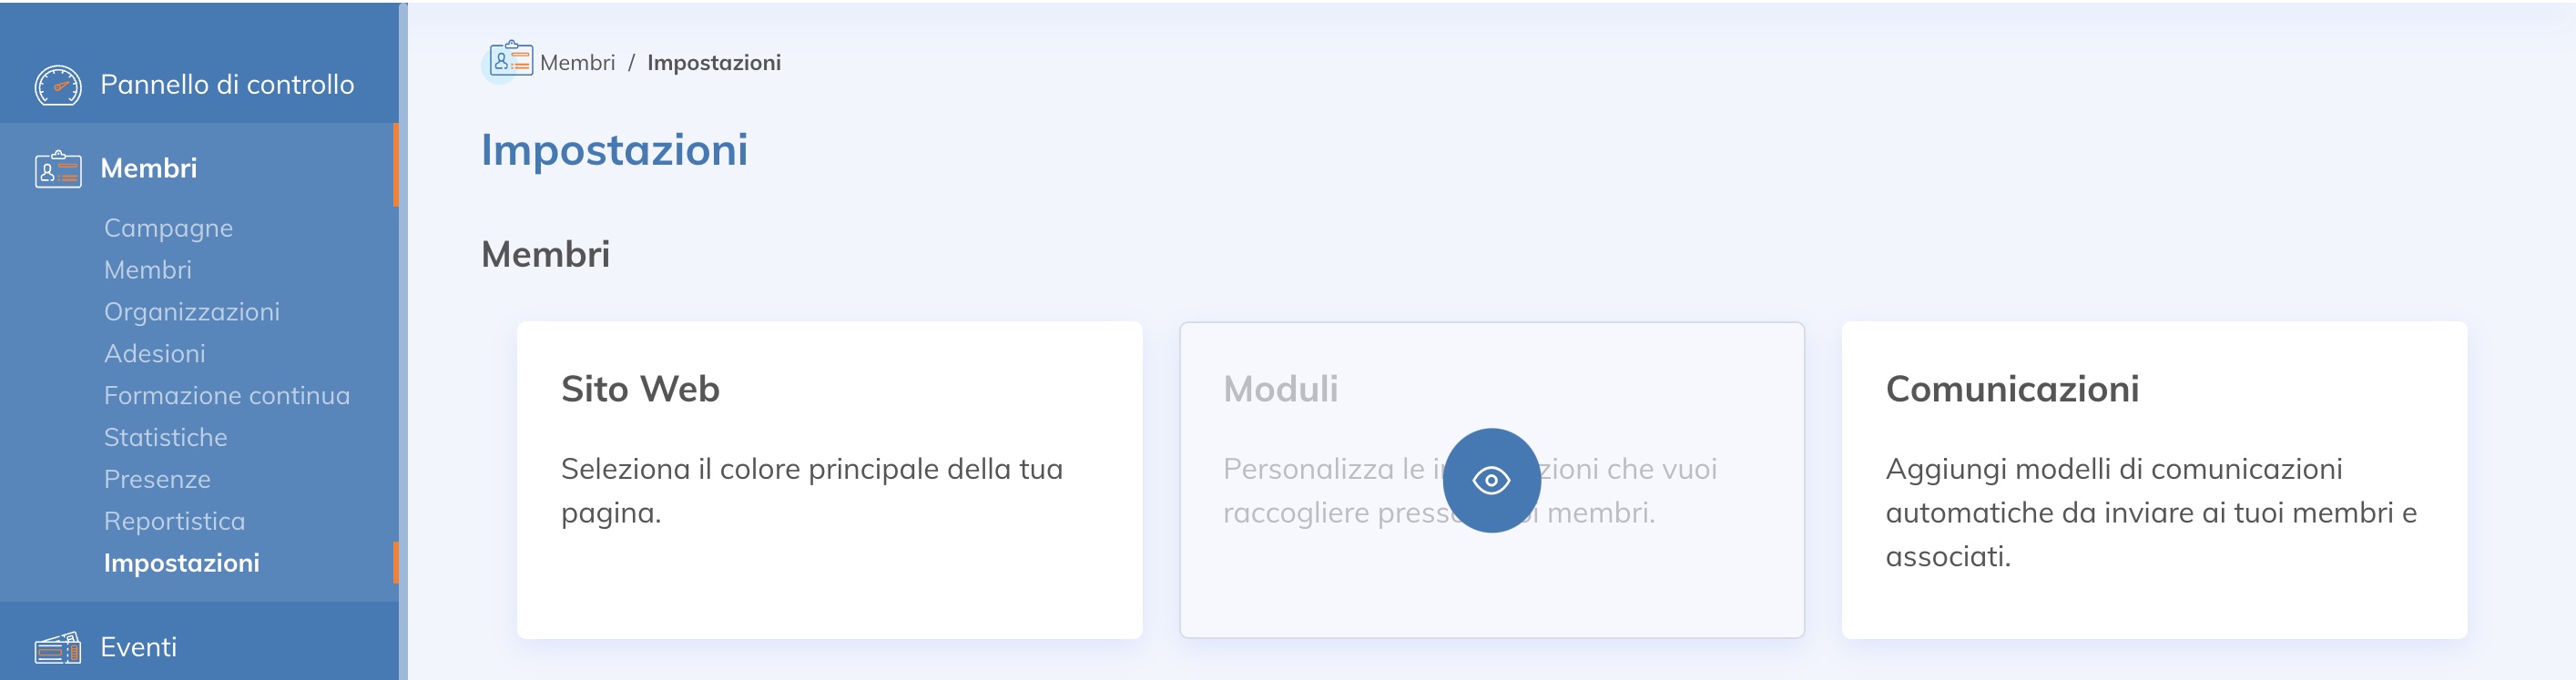Select Membri submenu item under Membri
The width and height of the screenshot is (2576, 680).
[x=148, y=270]
